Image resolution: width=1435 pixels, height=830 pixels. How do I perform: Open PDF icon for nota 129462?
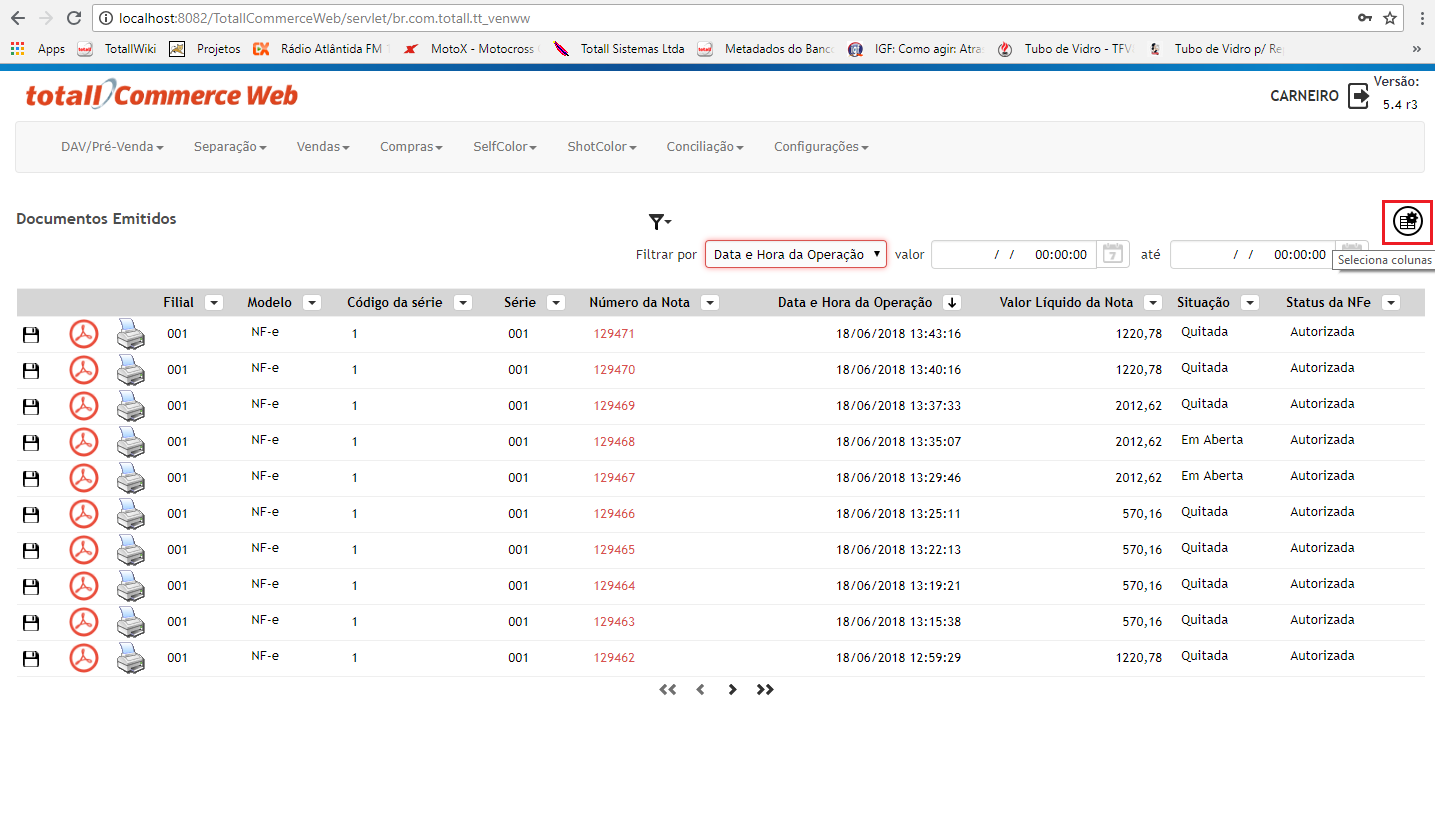tap(84, 658)
